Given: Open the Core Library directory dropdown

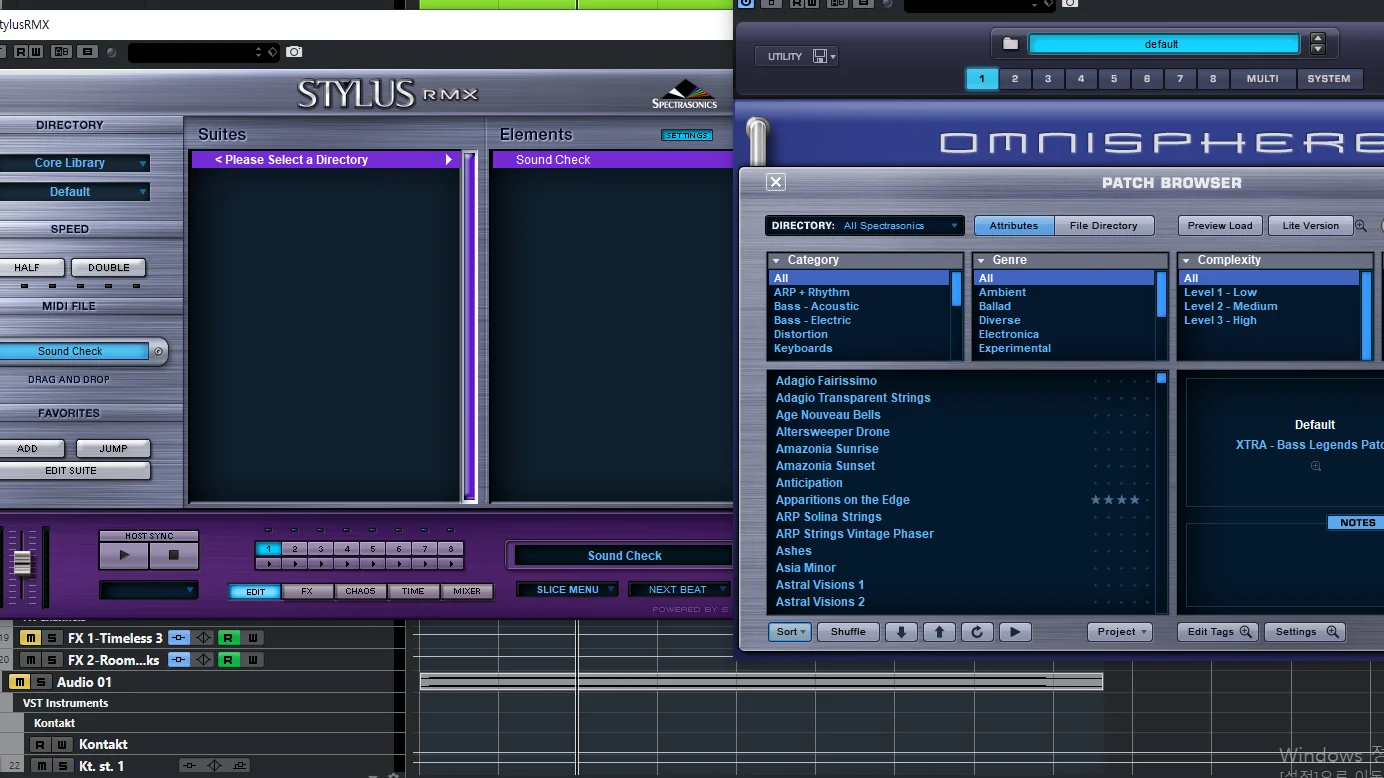Looking at the screenshot, I should [74, 163].
